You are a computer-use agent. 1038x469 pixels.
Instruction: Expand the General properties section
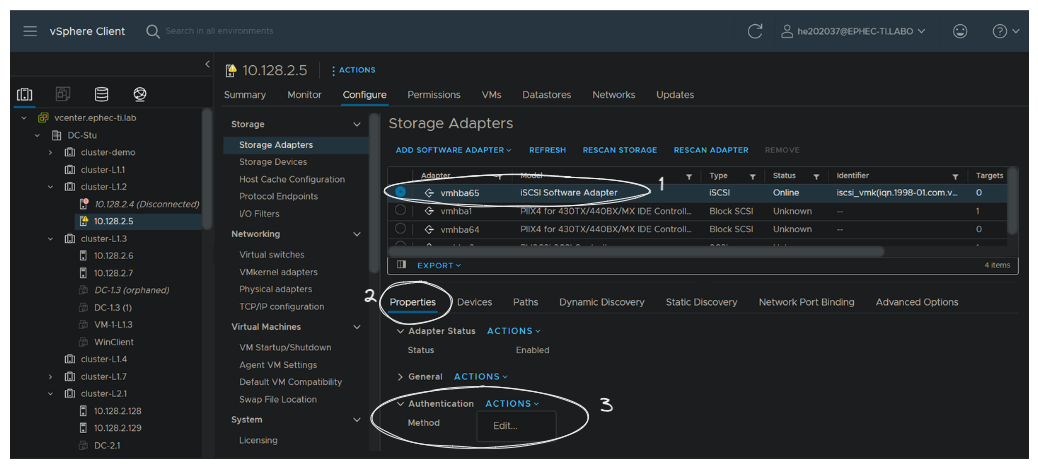[x=400, y=377]
